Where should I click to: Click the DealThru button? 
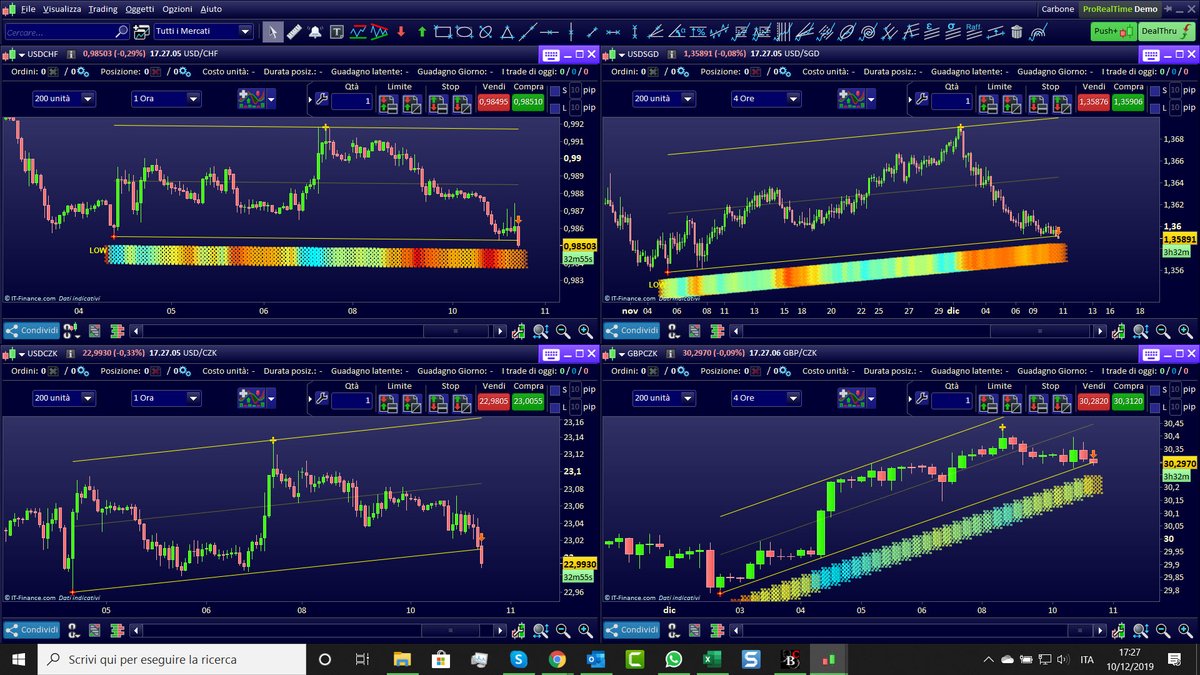point(1166,31)
